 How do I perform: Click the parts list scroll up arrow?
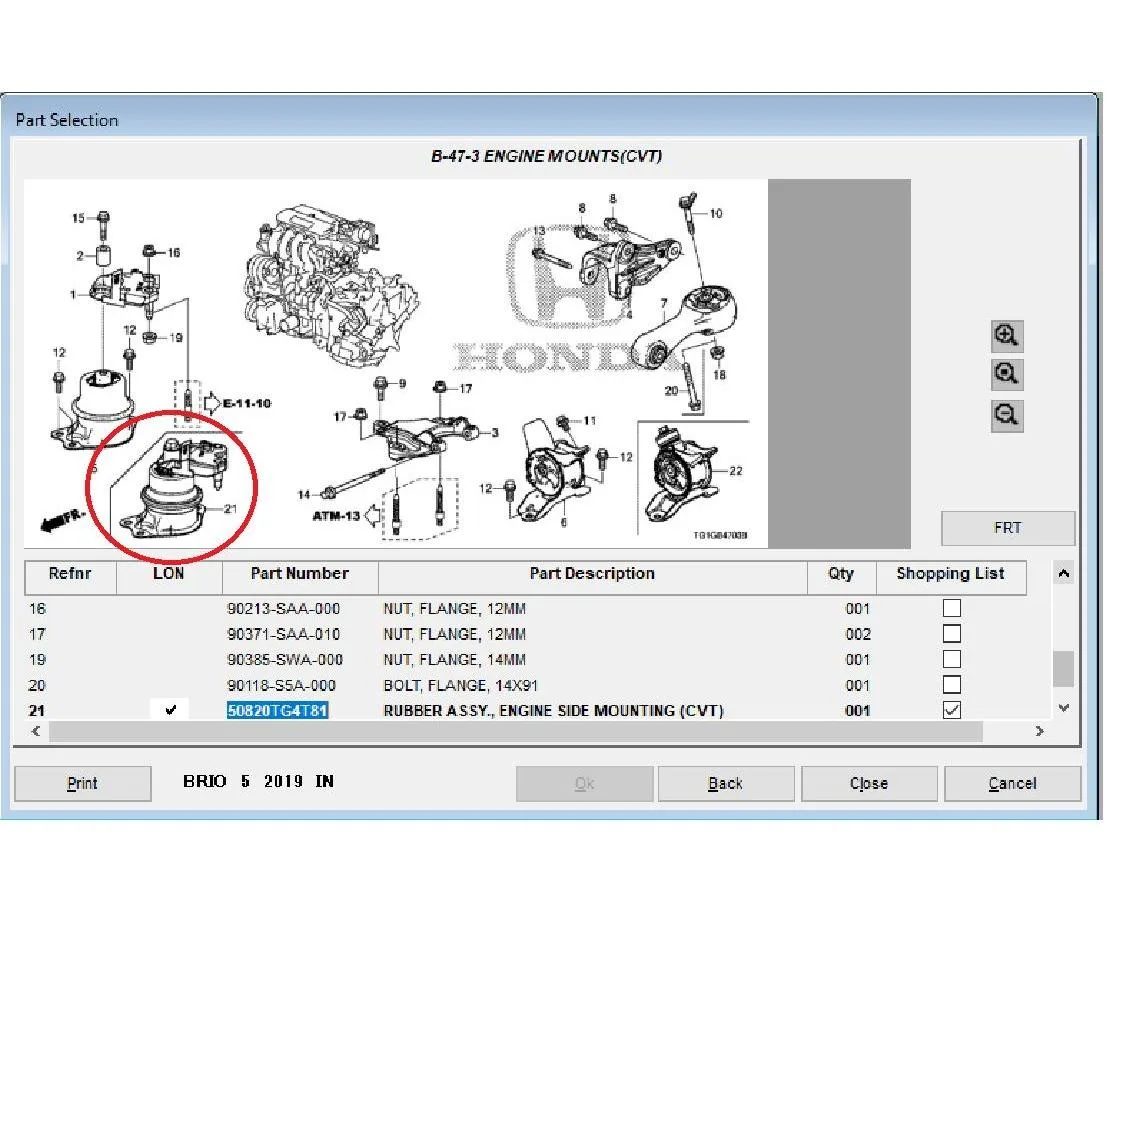coord(1063,573)
